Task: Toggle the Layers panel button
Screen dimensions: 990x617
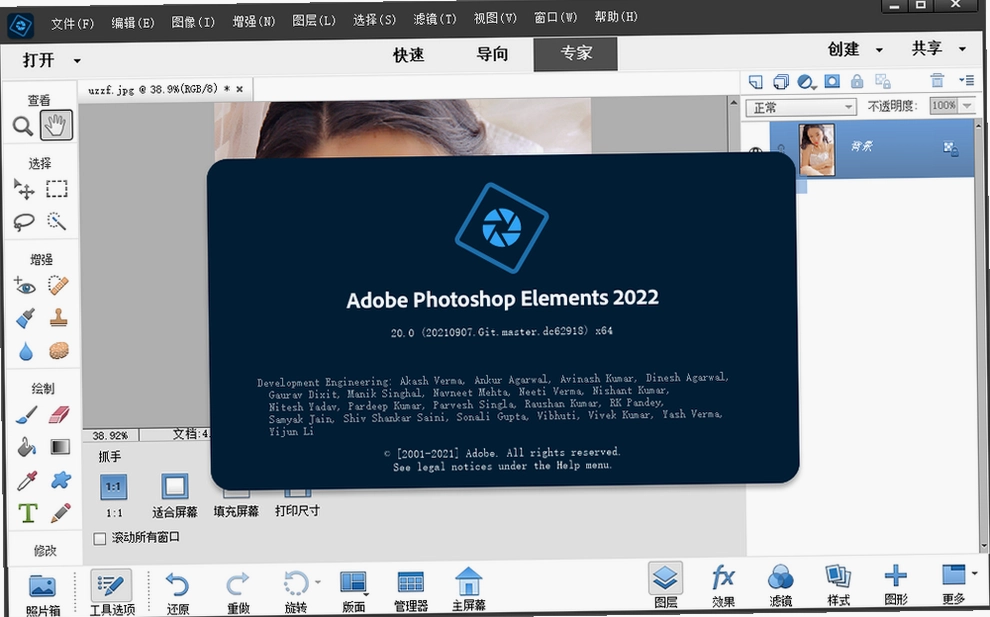Action: pyautogui.click(x=665, y=585)
